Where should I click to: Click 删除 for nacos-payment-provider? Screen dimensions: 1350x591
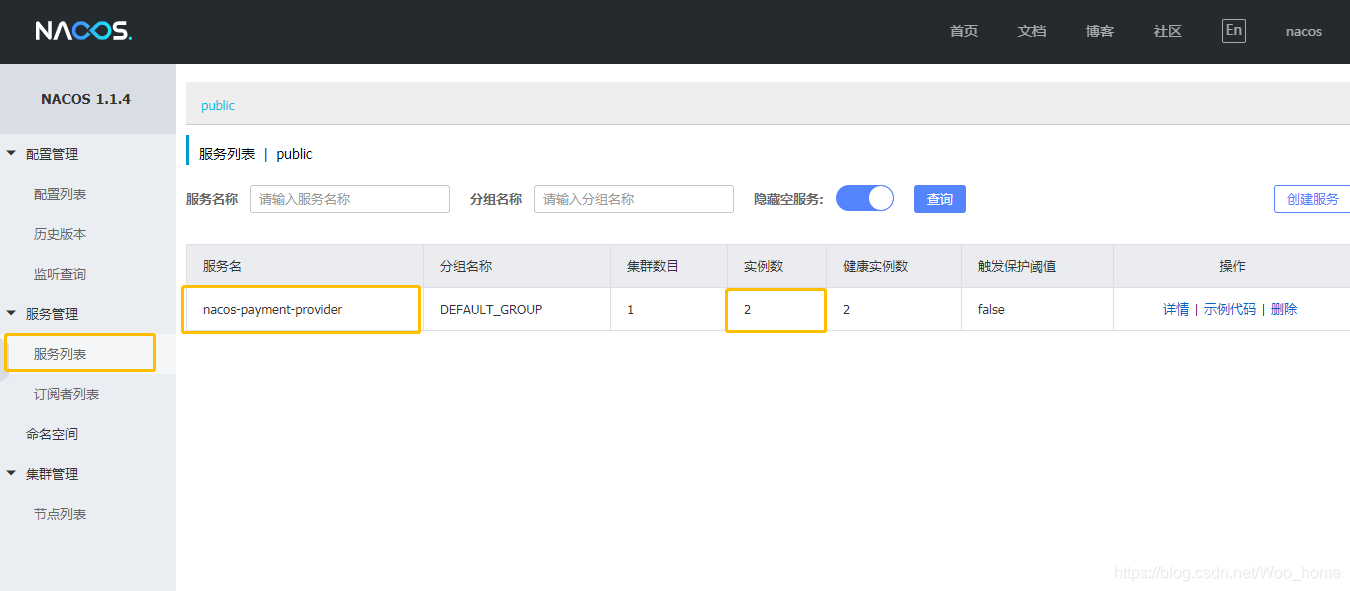(1284, 309)
